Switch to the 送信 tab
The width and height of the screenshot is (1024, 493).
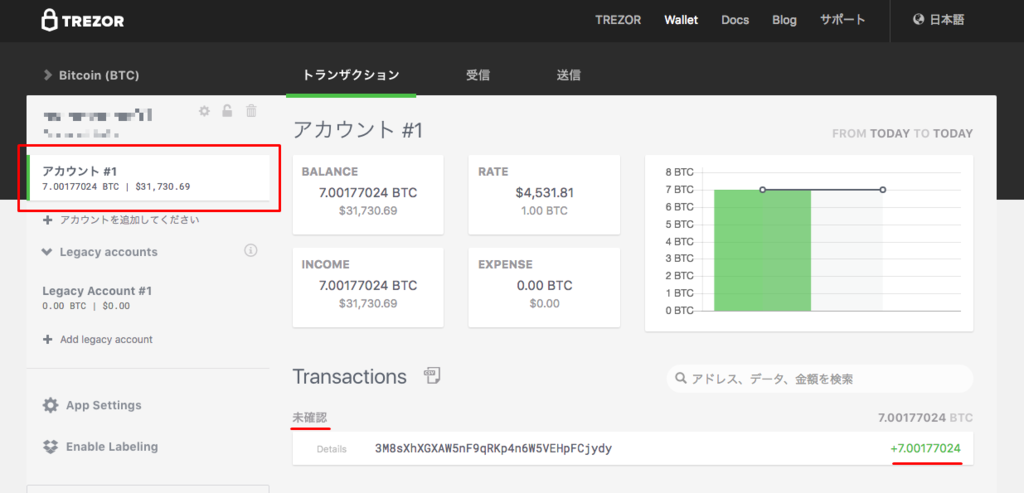click(x=568, y=75)
